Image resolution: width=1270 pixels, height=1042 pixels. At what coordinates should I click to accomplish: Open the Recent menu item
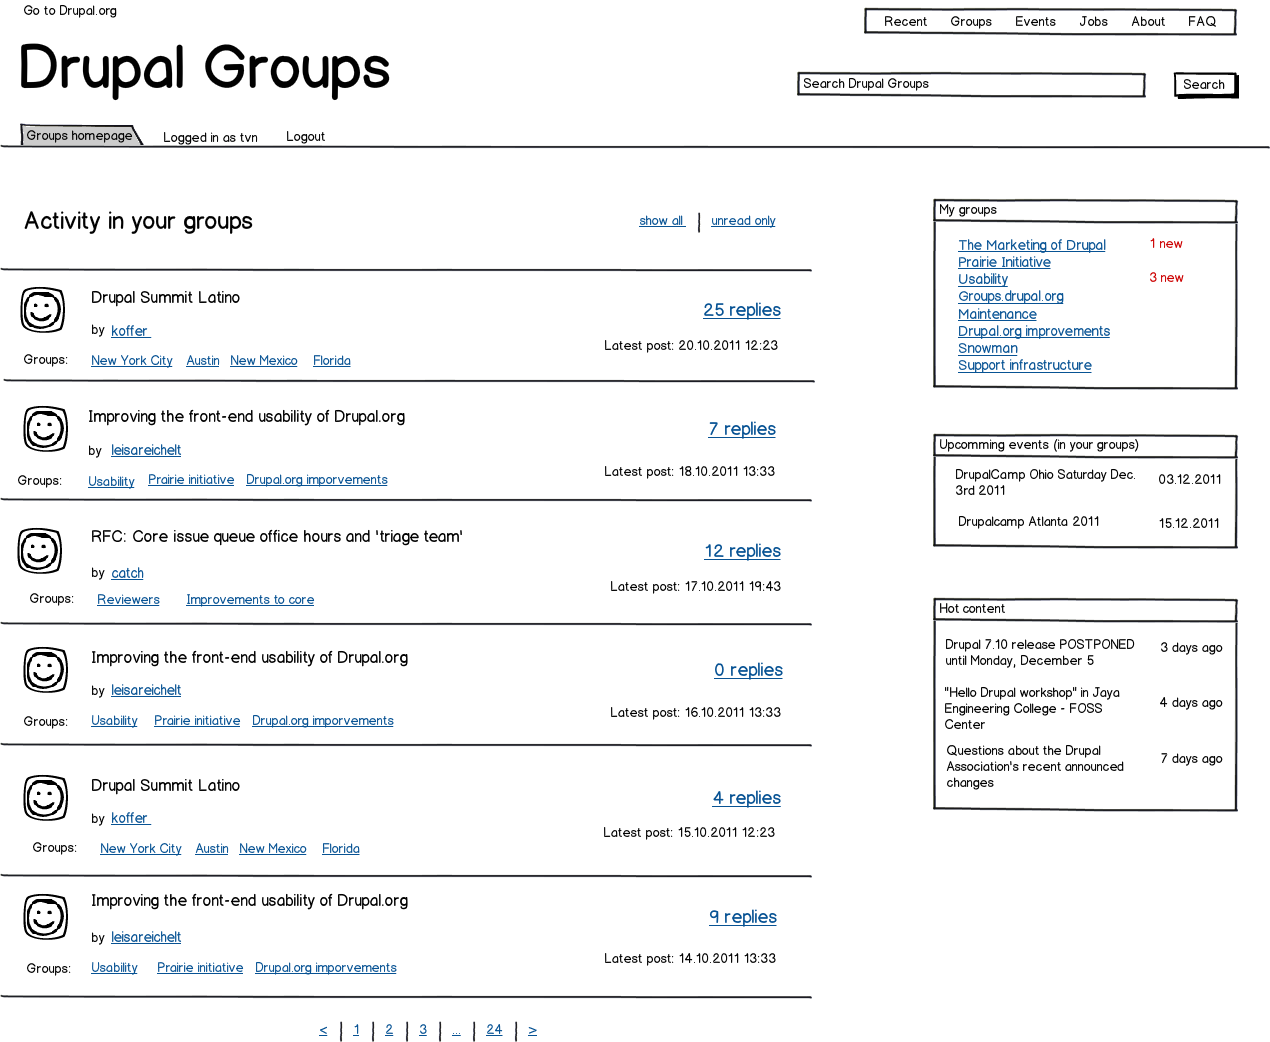(903, 21)
